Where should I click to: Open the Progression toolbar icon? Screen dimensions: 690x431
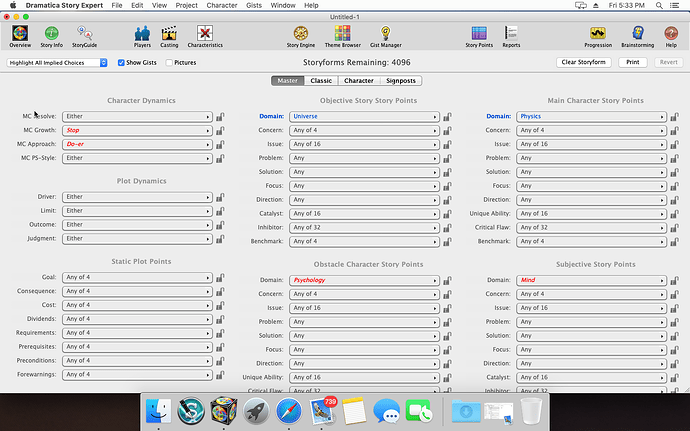pos(597,35)
